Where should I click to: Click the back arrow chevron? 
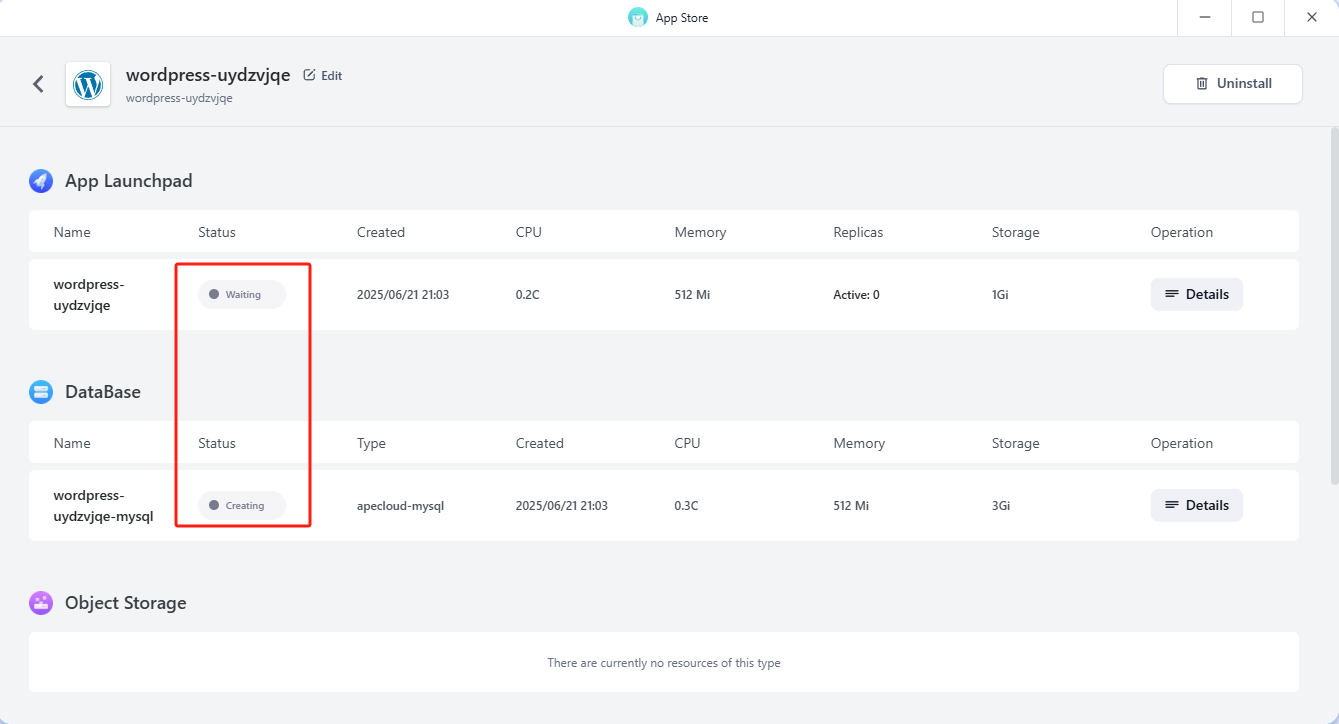[38, 84]
